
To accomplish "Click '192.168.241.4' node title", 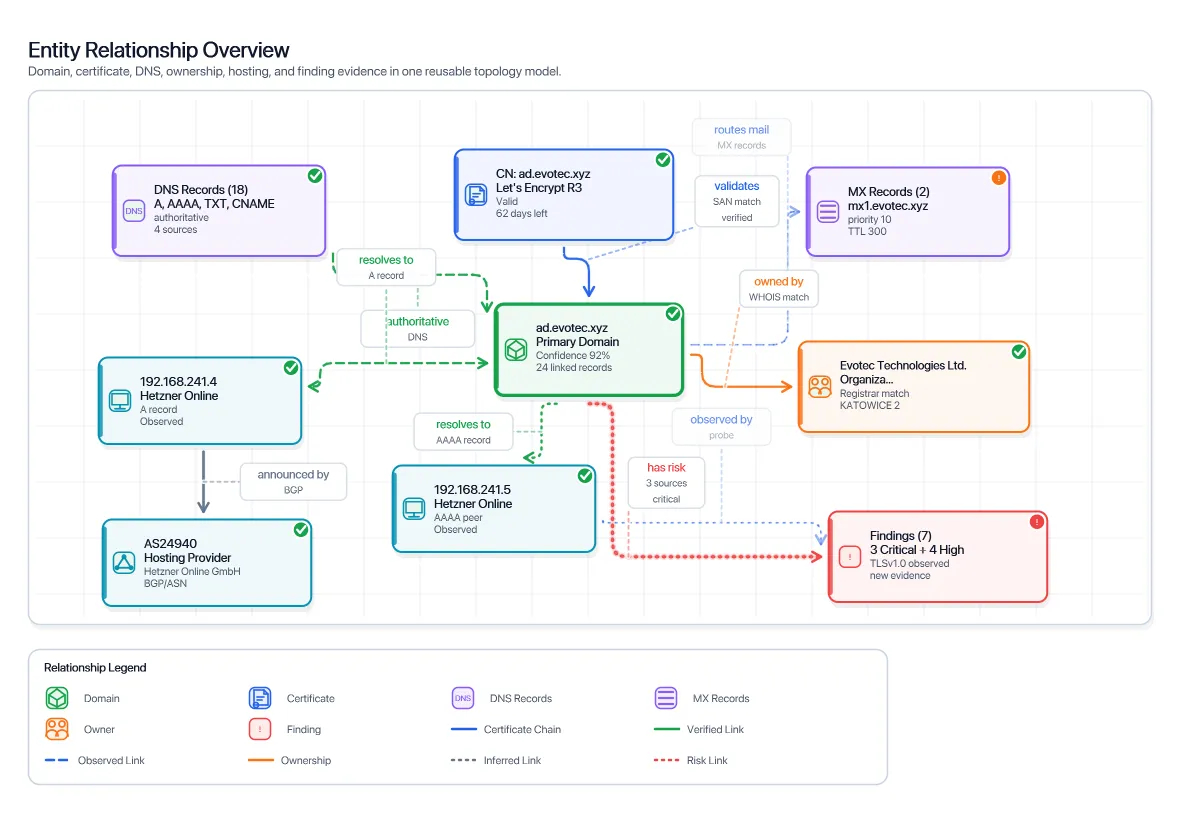I will tap(178, 382).
